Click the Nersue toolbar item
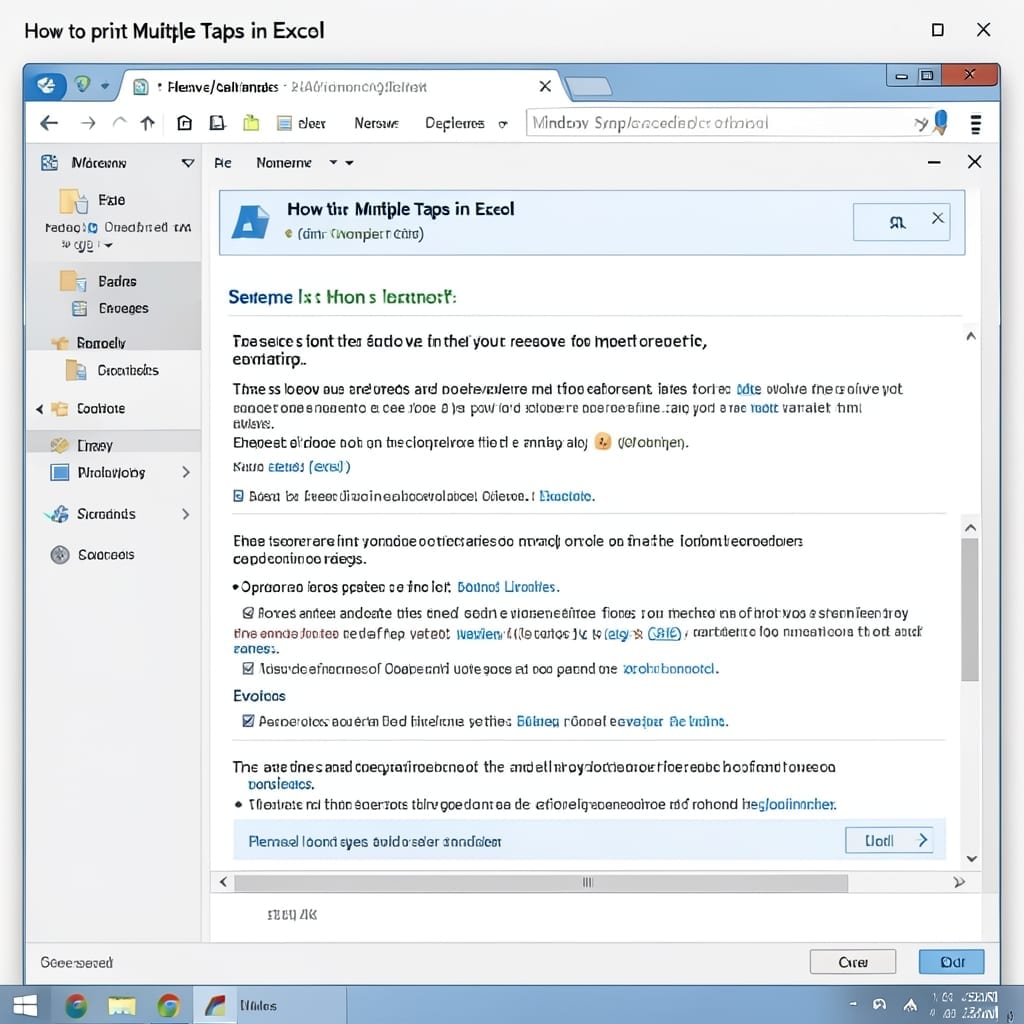The image size is (1024, 1024). coord(376,123)
